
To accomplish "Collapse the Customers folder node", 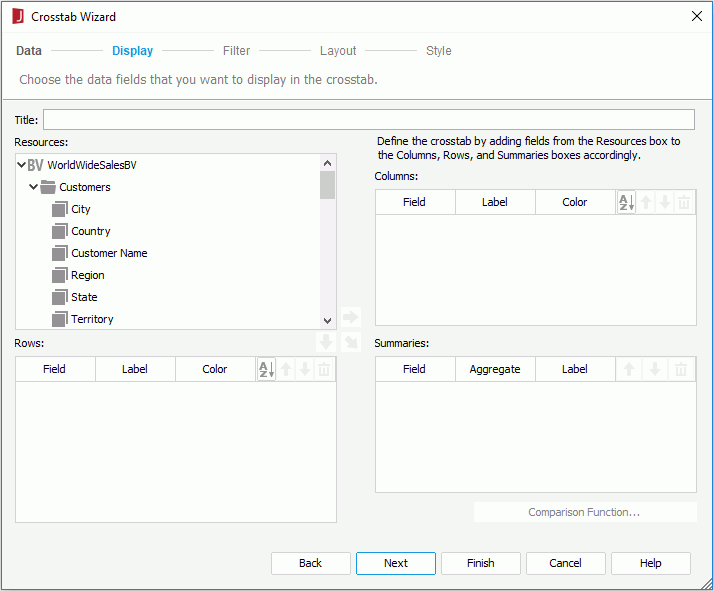I will coord(33,187).
